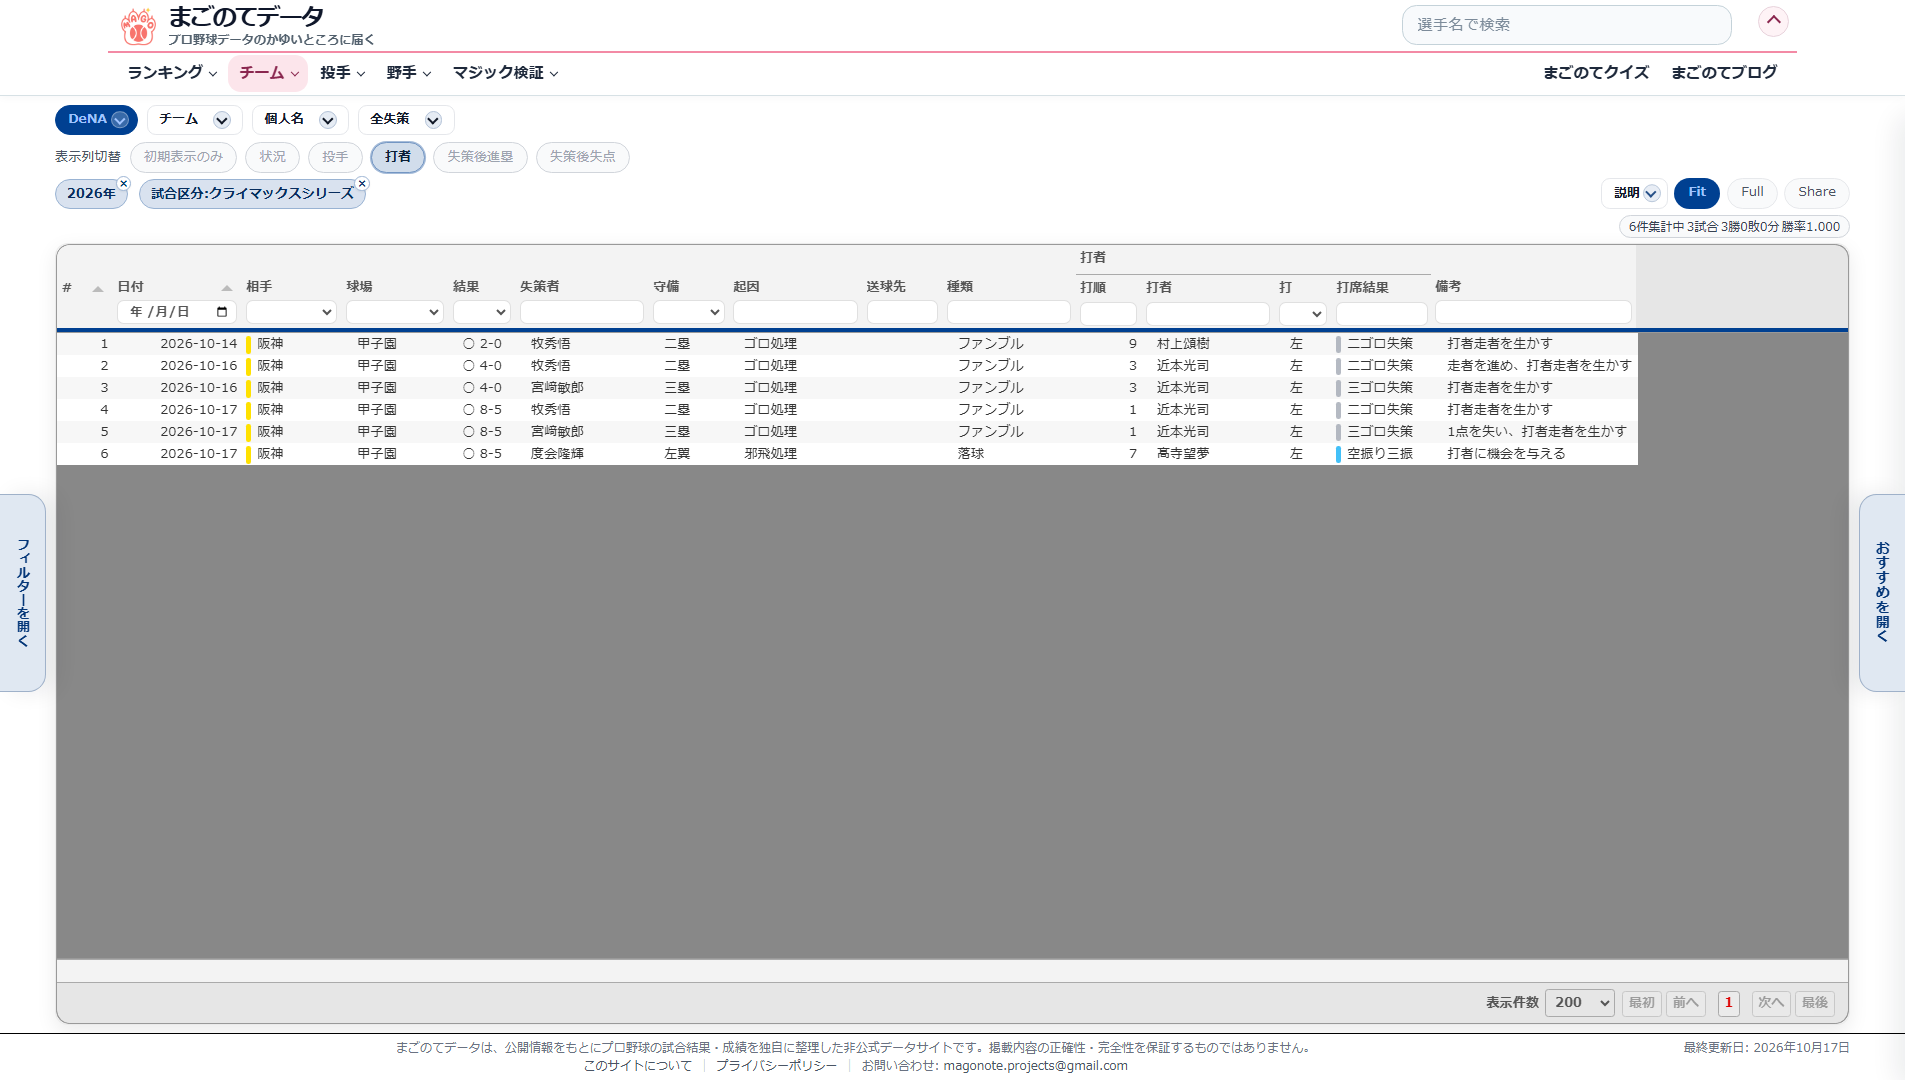The height and width of the screenshot is (1080, 1920).
Task: Open the ランキング menu
Action: 172,73
